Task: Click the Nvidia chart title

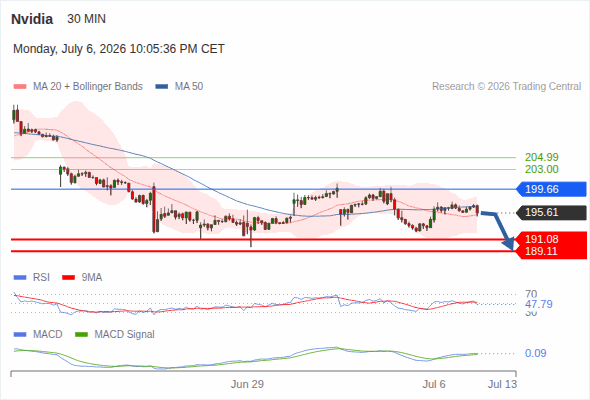Action: pyautogui.click(x=32, y=19)
